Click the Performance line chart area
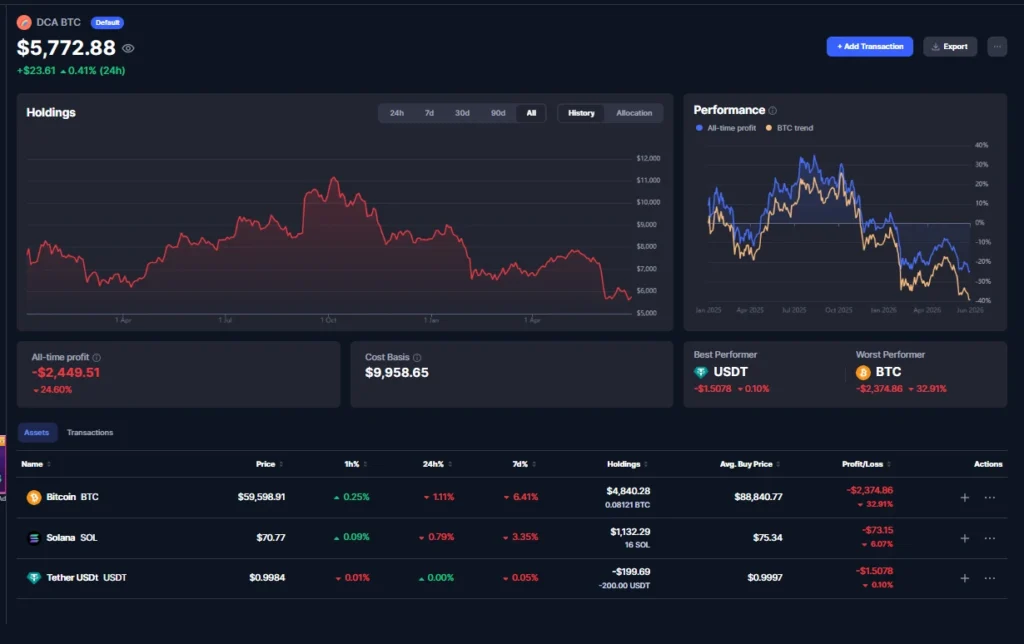Screen dimensions: 1024x644 (x=839, y=223)
